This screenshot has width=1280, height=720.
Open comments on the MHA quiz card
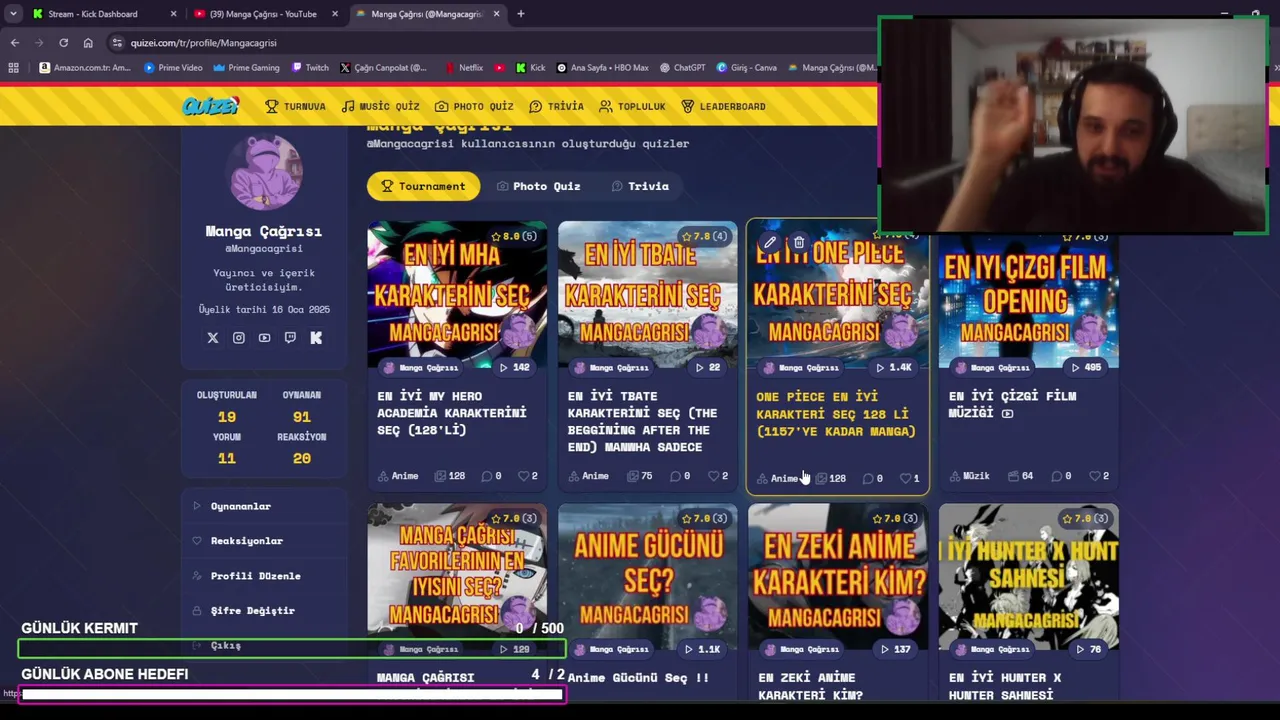click(491, 476)
